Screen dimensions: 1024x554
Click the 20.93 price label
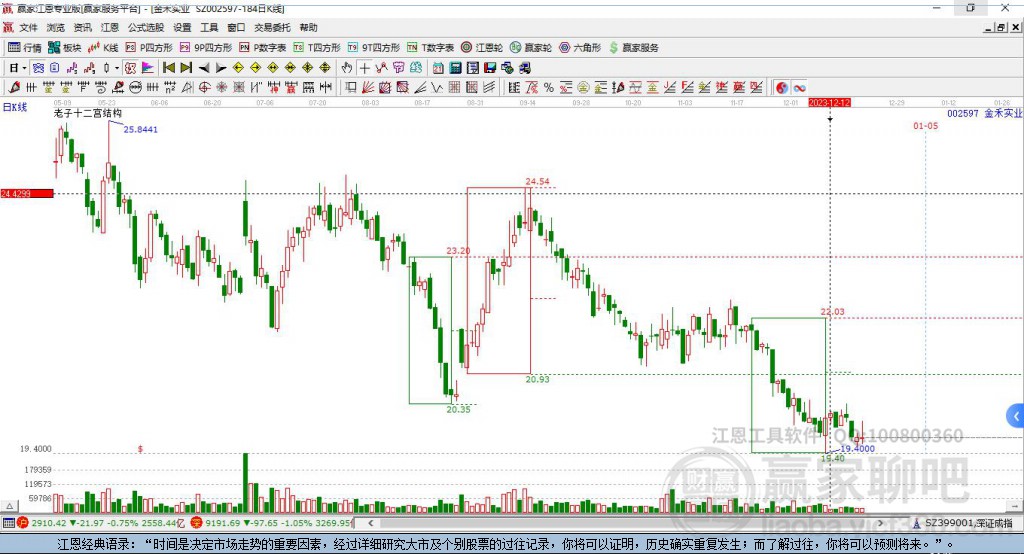click(537, 379)
